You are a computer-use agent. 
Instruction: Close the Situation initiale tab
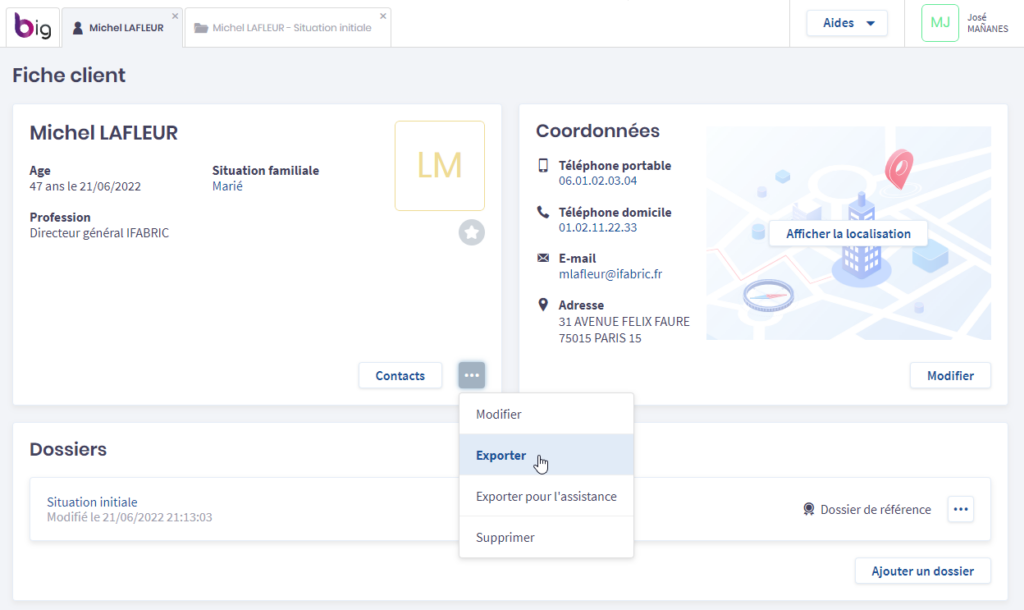pyautogui.click(x=383, y=16)
